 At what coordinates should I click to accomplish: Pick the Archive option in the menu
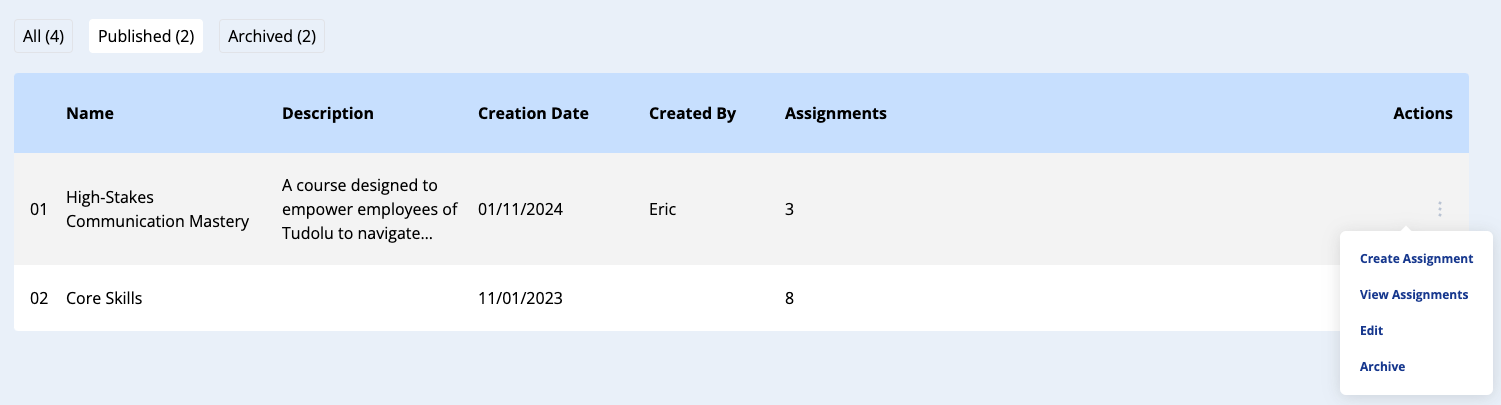[1382, 367]
